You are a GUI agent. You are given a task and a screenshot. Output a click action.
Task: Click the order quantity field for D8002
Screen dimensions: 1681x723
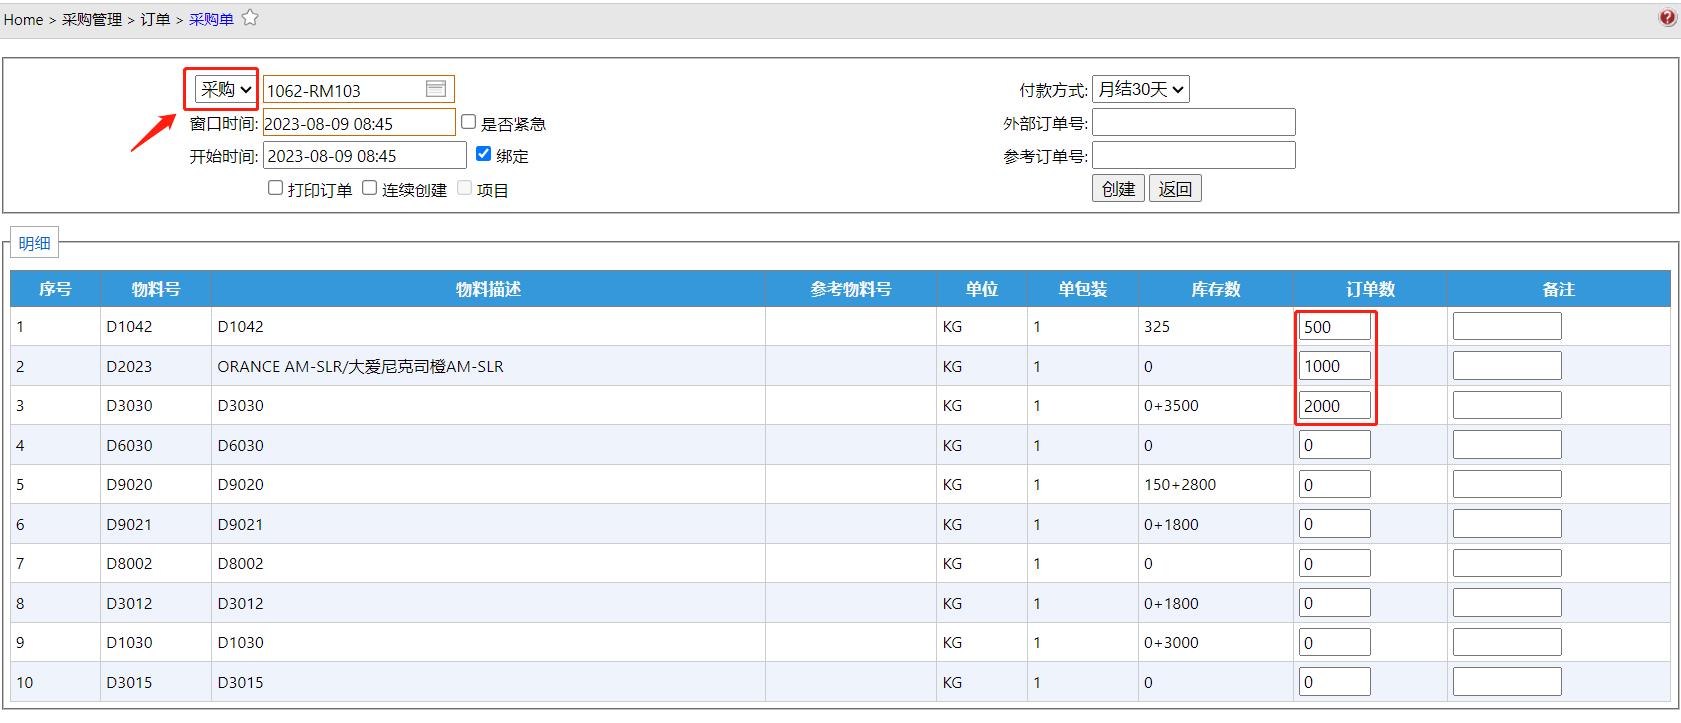tap(1334, 563)
